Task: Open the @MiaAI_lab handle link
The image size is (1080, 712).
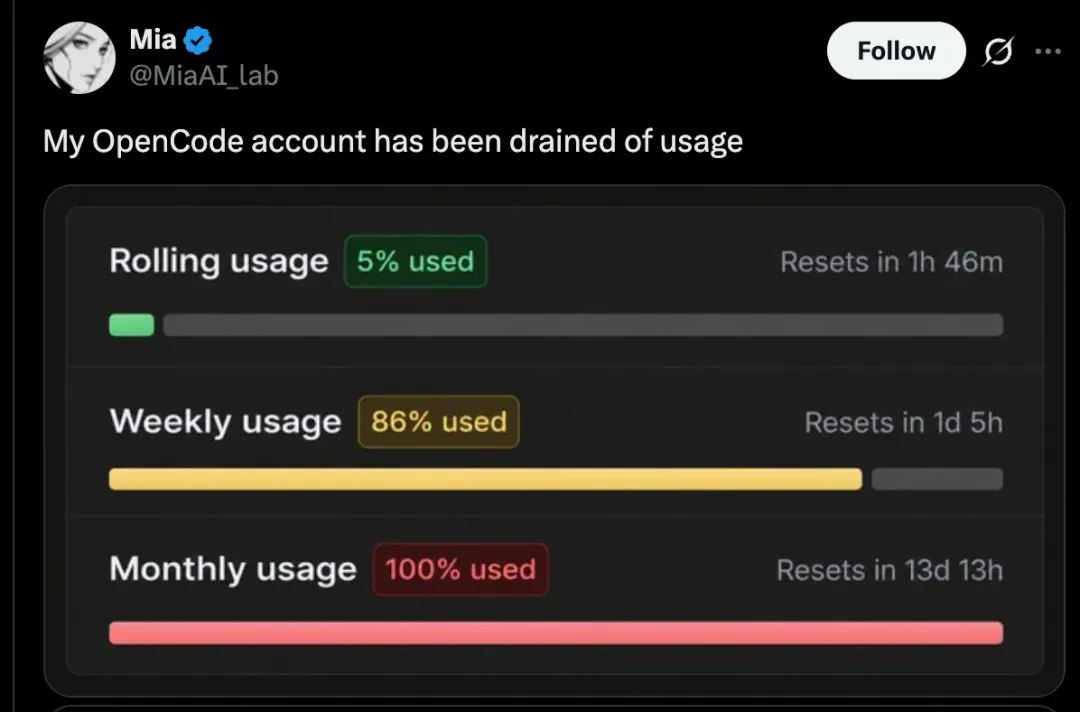Action: [204, 75]
